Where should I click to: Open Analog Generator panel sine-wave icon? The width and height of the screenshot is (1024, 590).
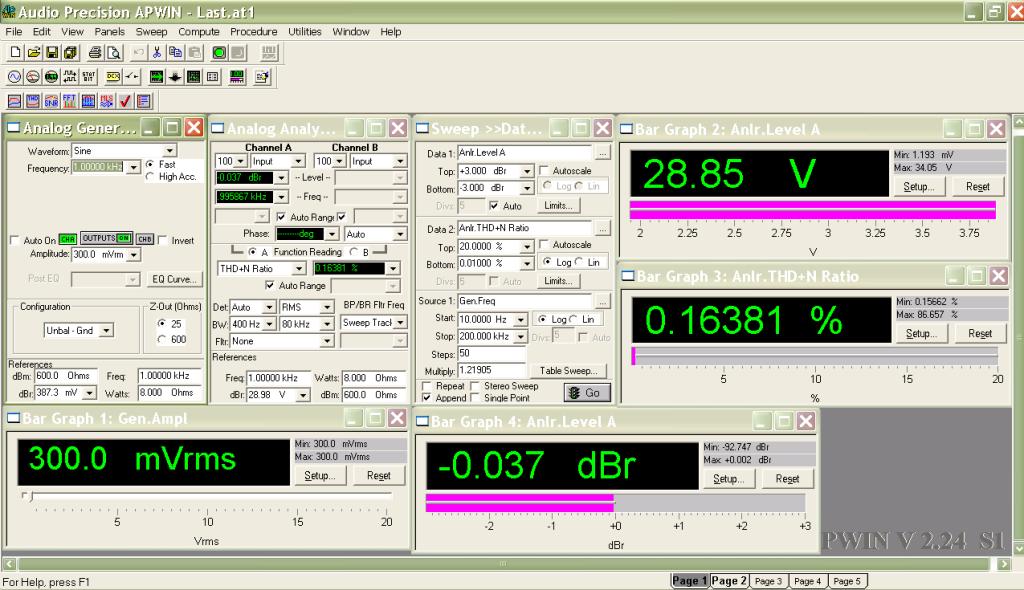(14, 77)
